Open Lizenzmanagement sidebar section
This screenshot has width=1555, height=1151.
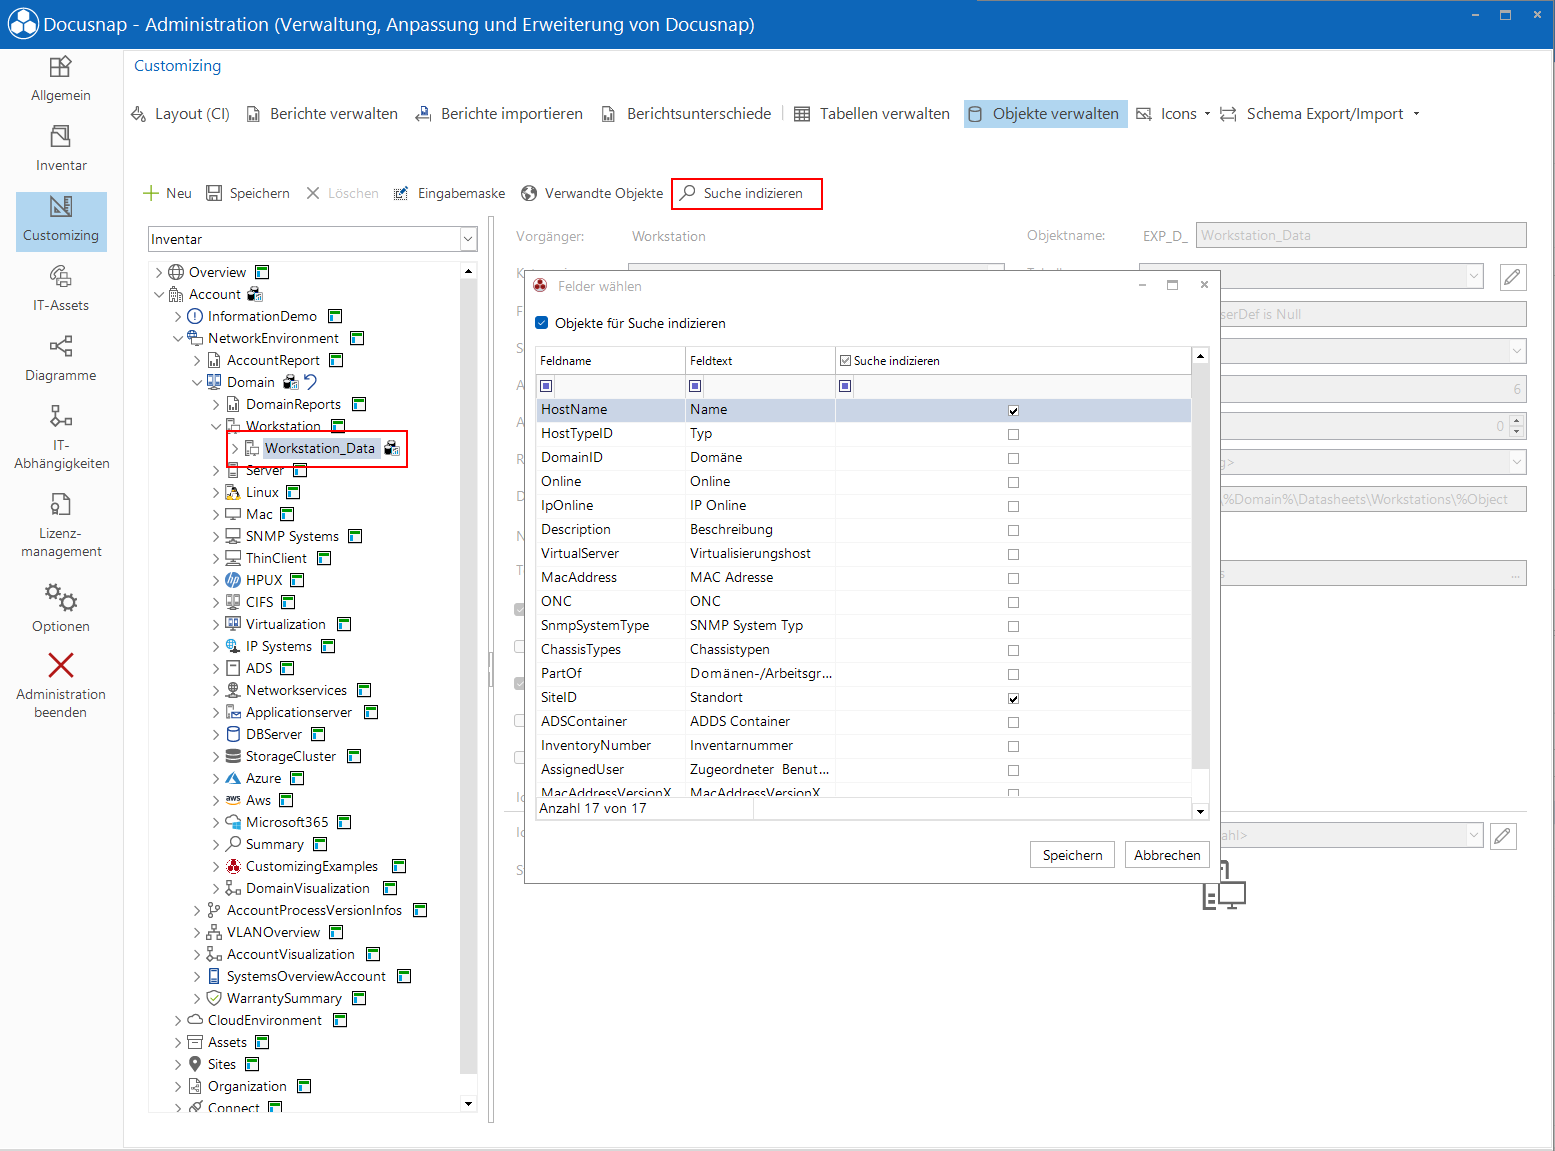point(60,525)
